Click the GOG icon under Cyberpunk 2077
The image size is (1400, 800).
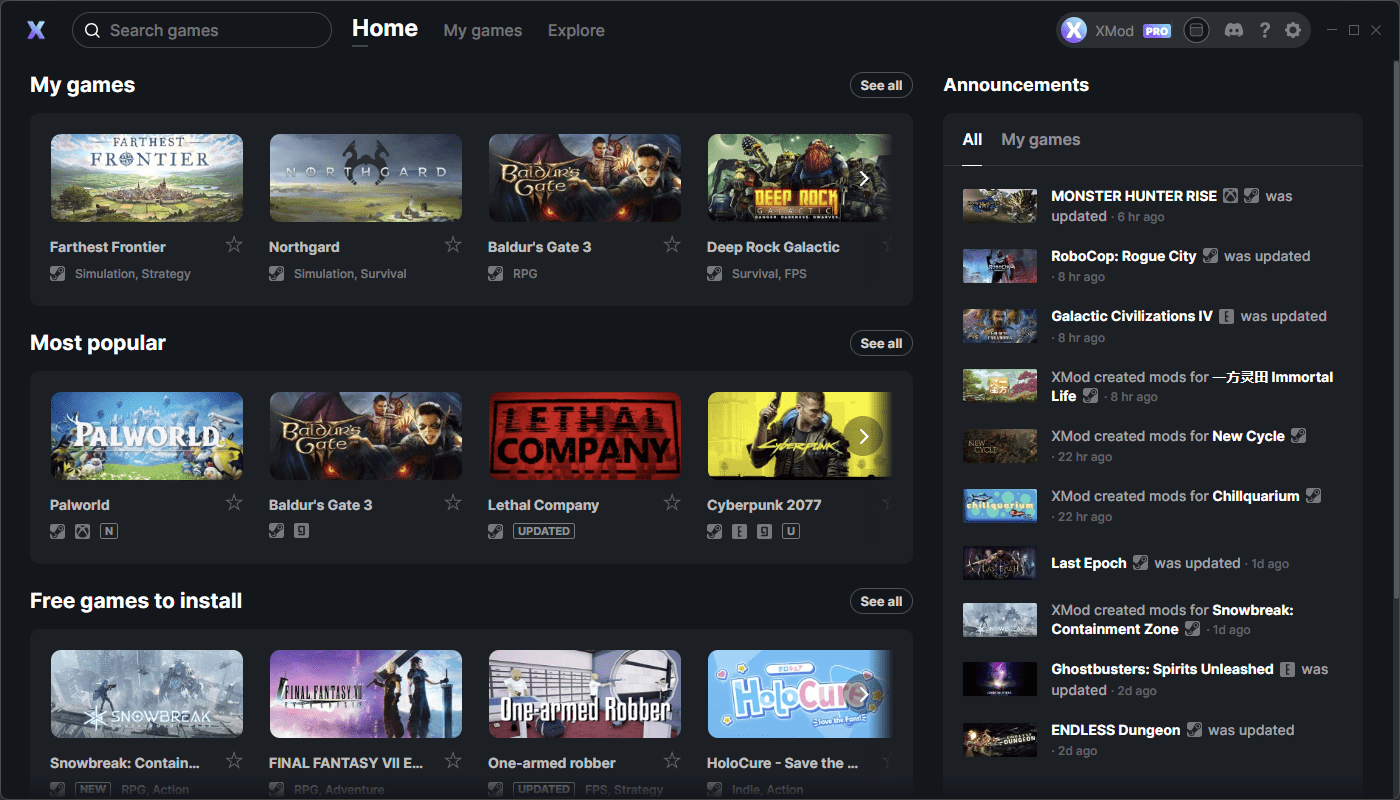[x=765, y=531]
